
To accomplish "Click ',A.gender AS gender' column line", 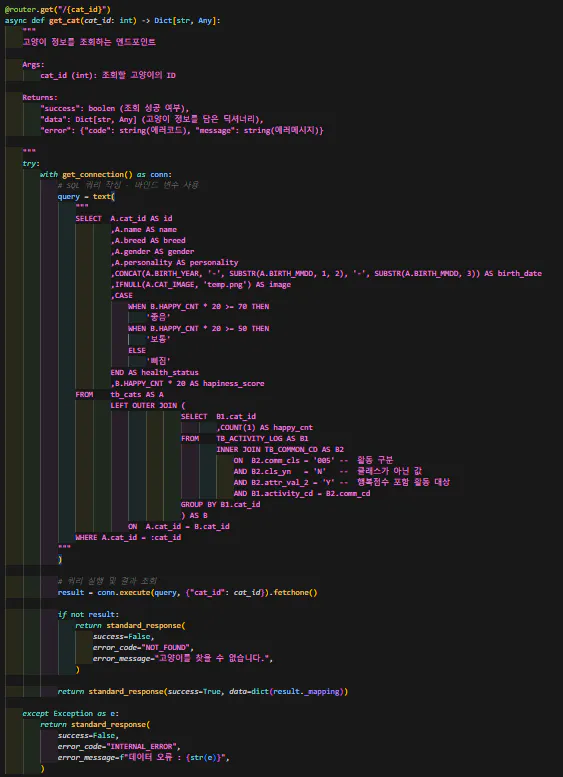I will tap(153, 252).
